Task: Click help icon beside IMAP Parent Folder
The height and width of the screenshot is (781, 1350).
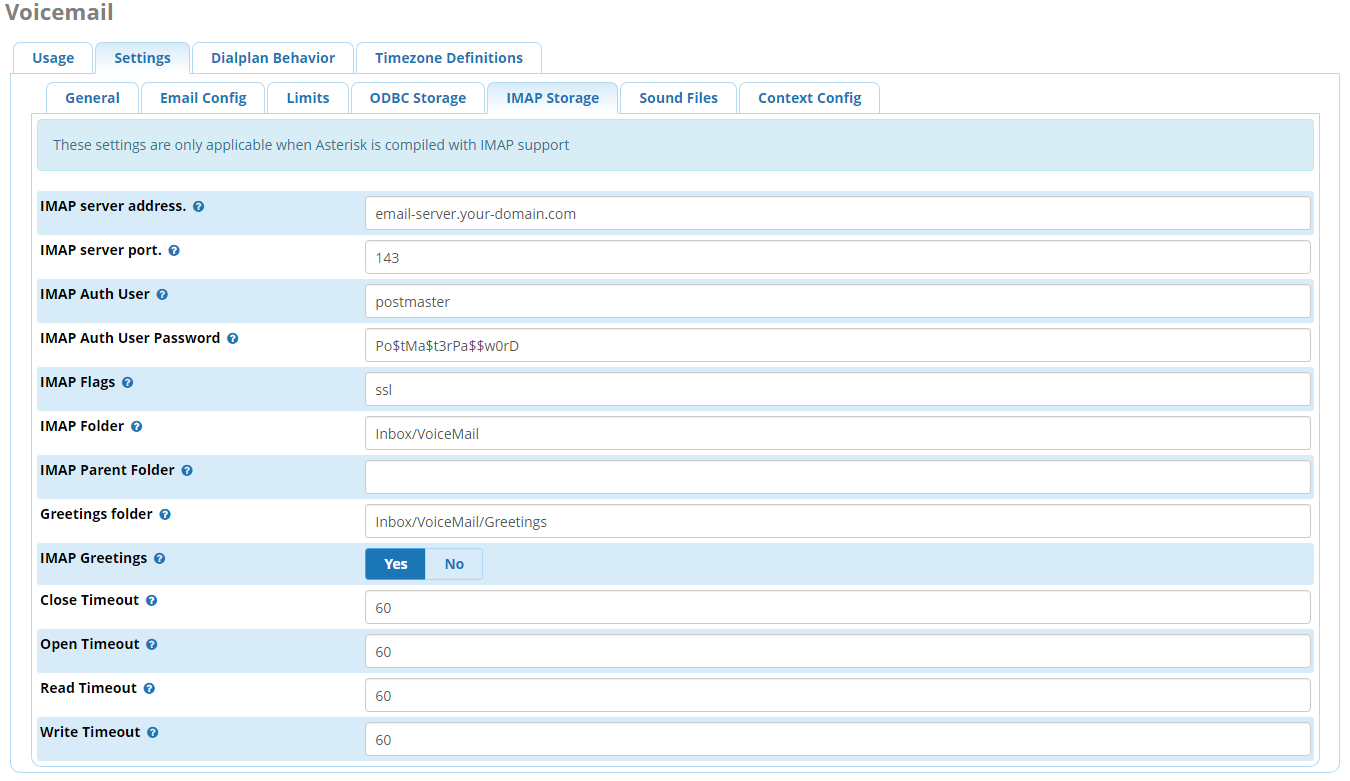Action: point(187,471)
